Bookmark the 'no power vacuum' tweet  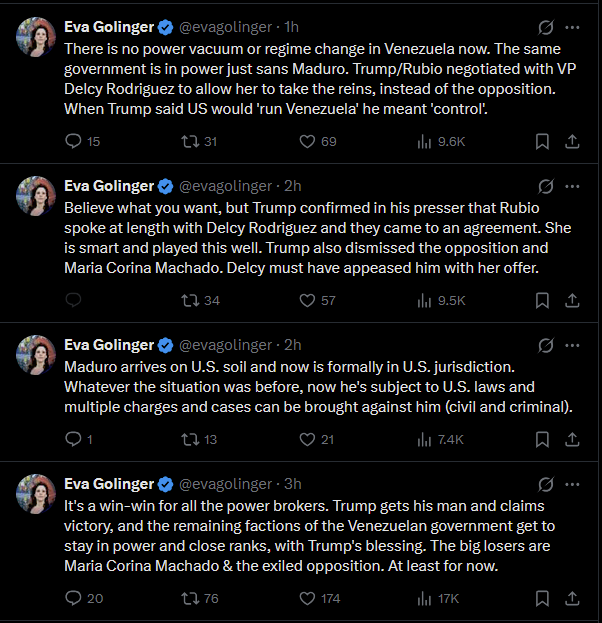pyautogui.click(x=542, y=141)
